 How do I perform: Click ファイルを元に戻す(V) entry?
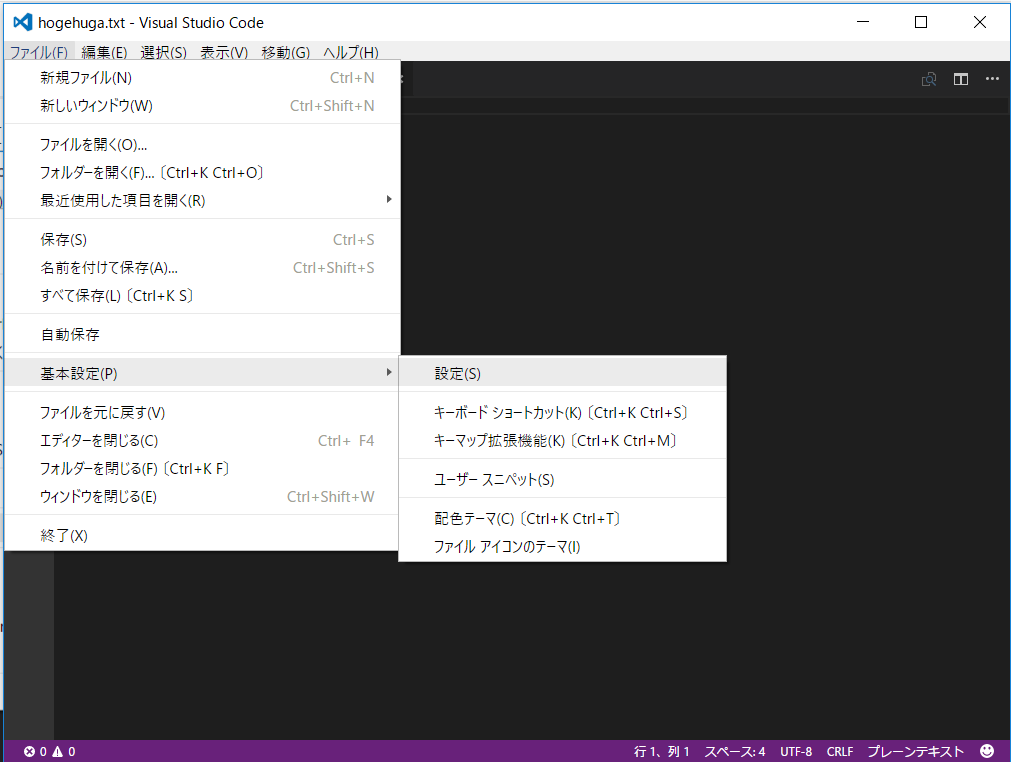coord(202,413)
